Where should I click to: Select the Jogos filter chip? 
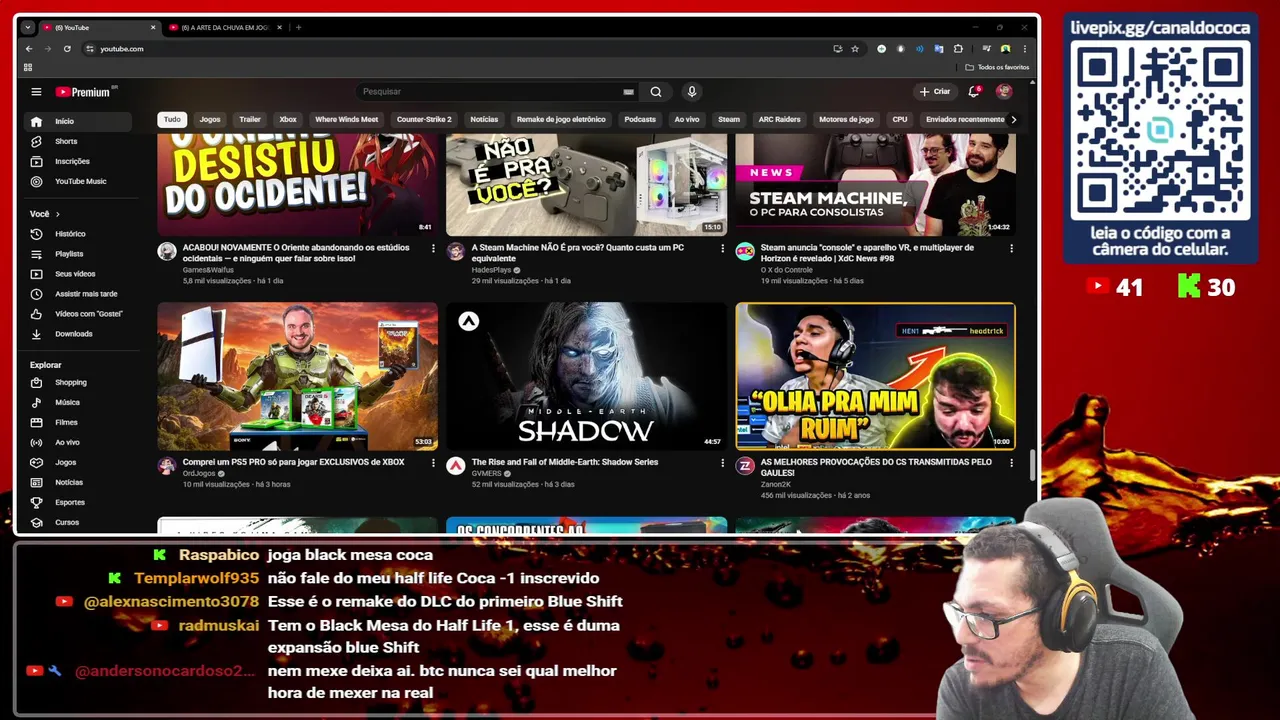tap(210, 119)
